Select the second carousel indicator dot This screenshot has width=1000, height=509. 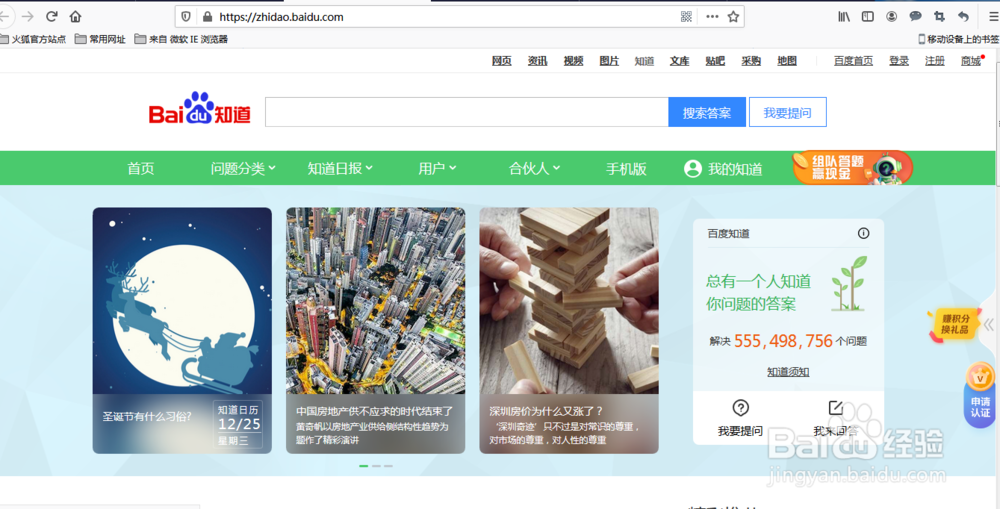[376, 466]
